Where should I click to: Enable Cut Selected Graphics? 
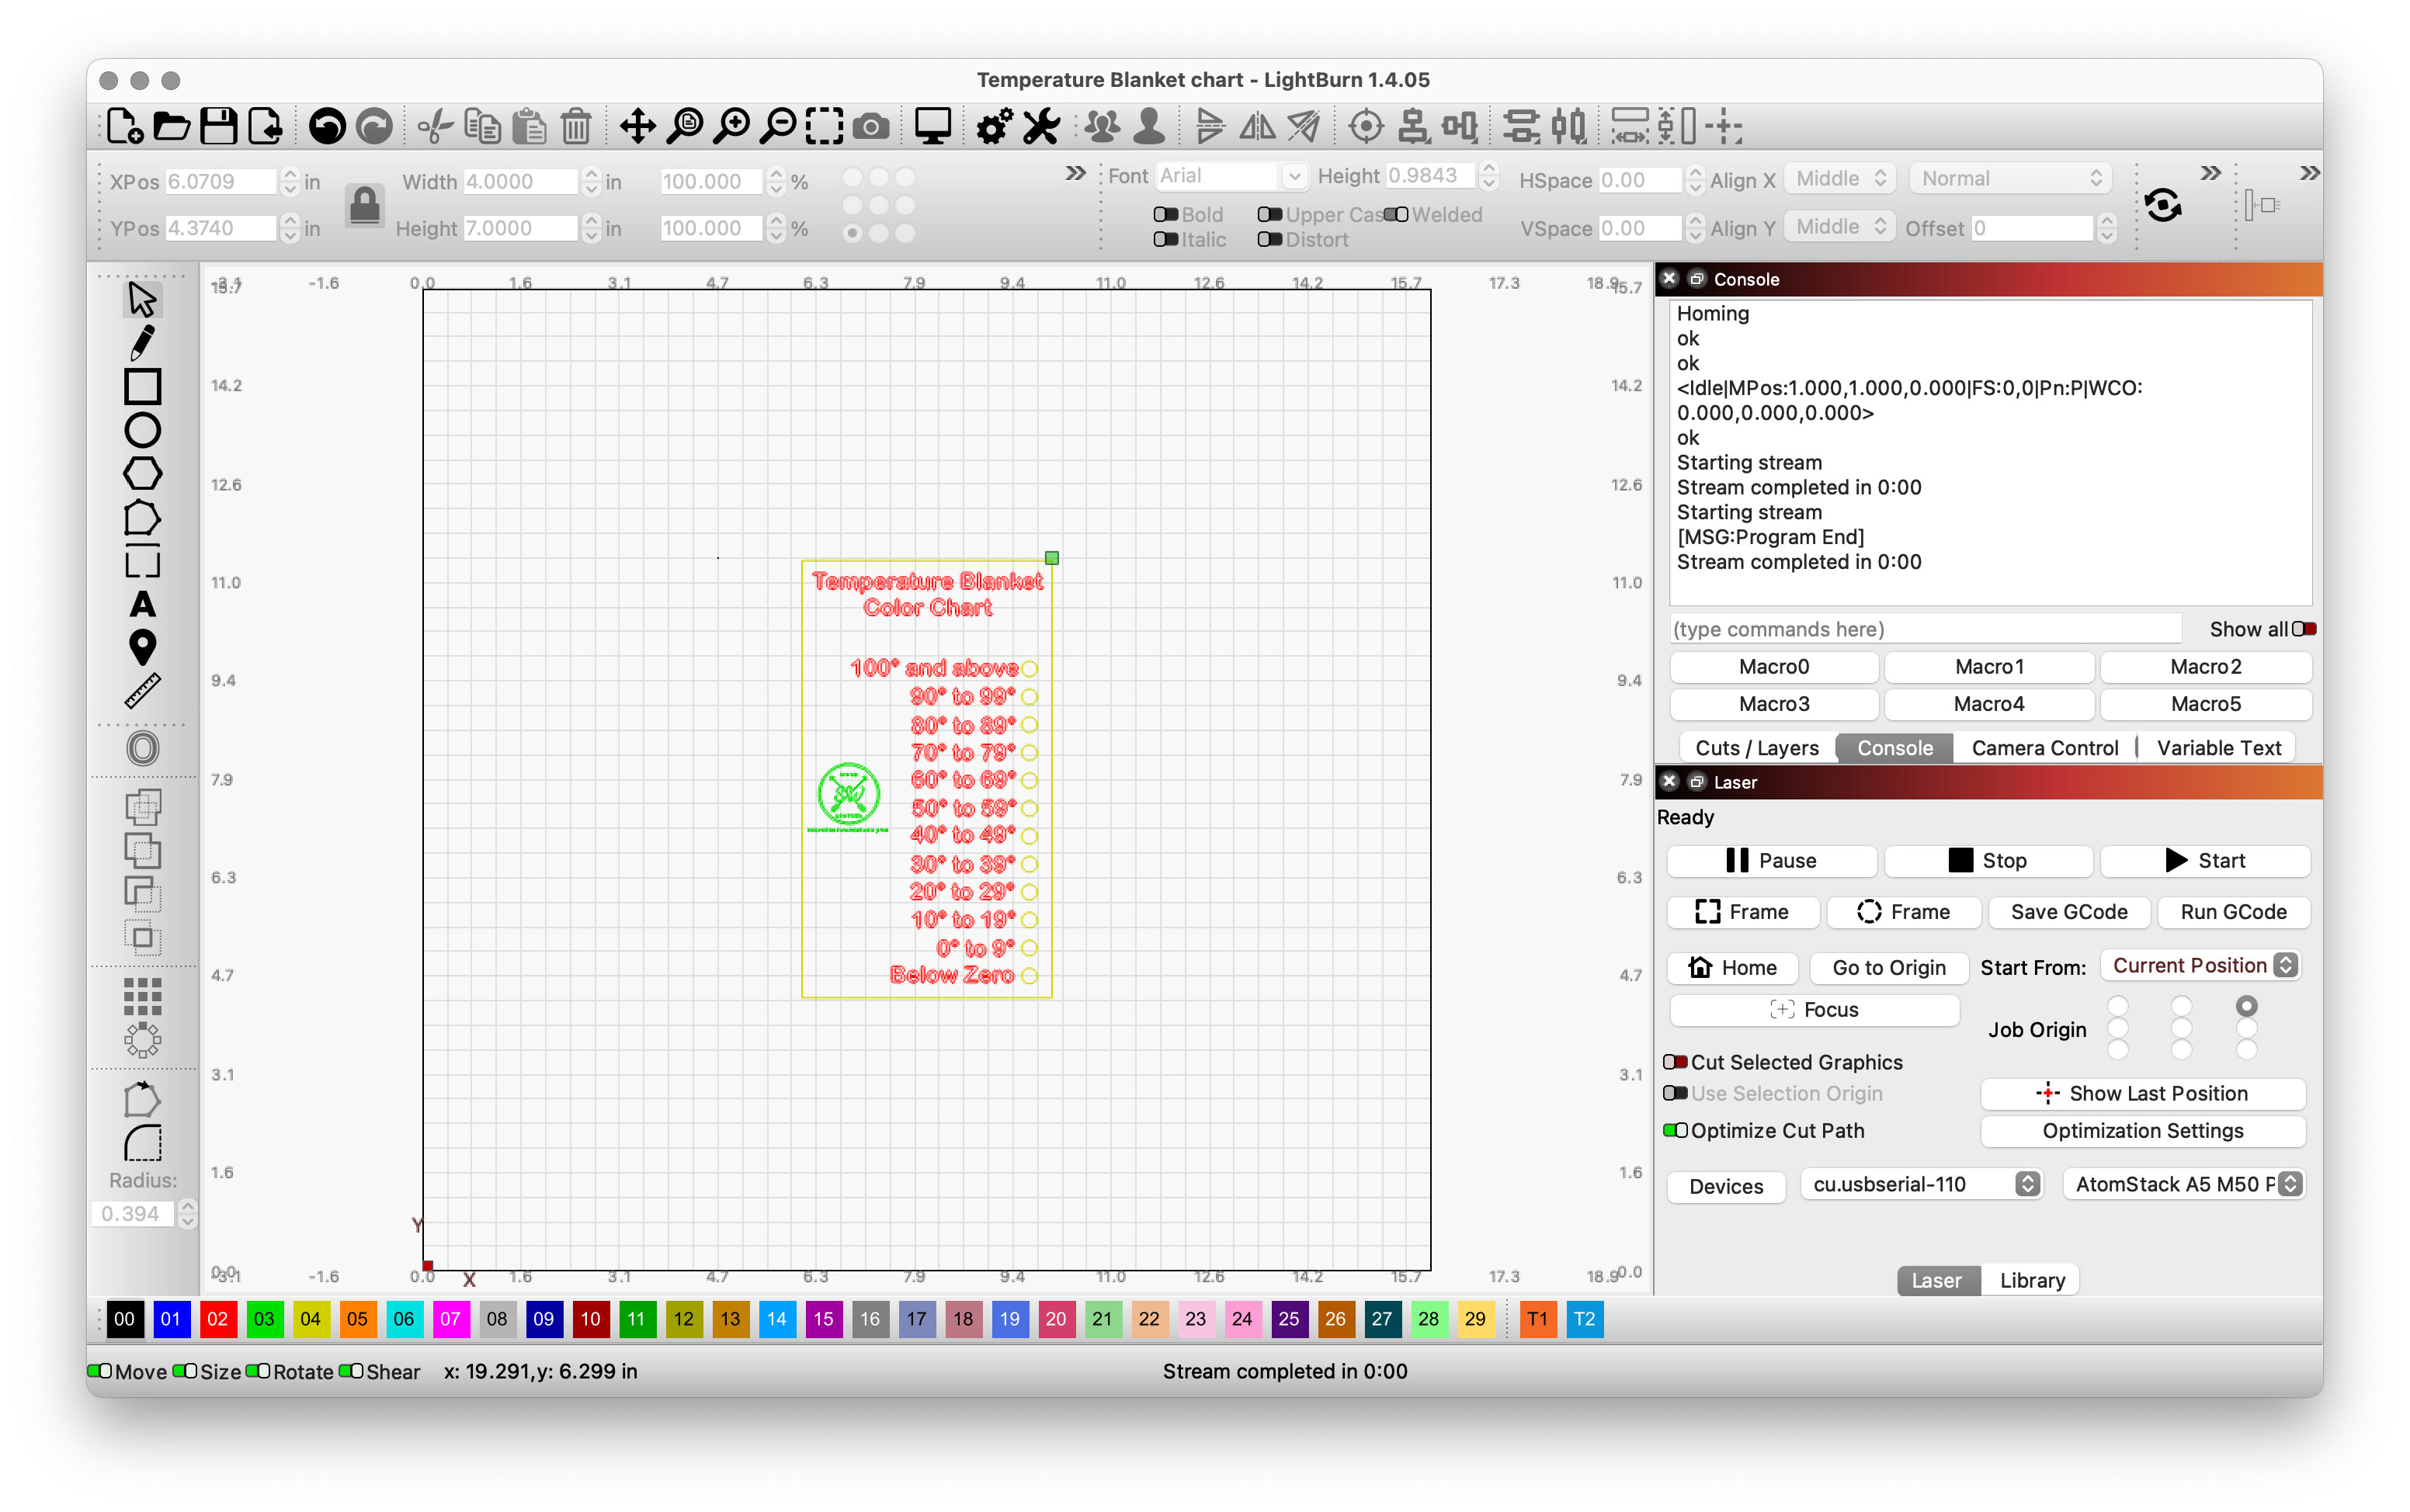(x=1675, y=1062)
